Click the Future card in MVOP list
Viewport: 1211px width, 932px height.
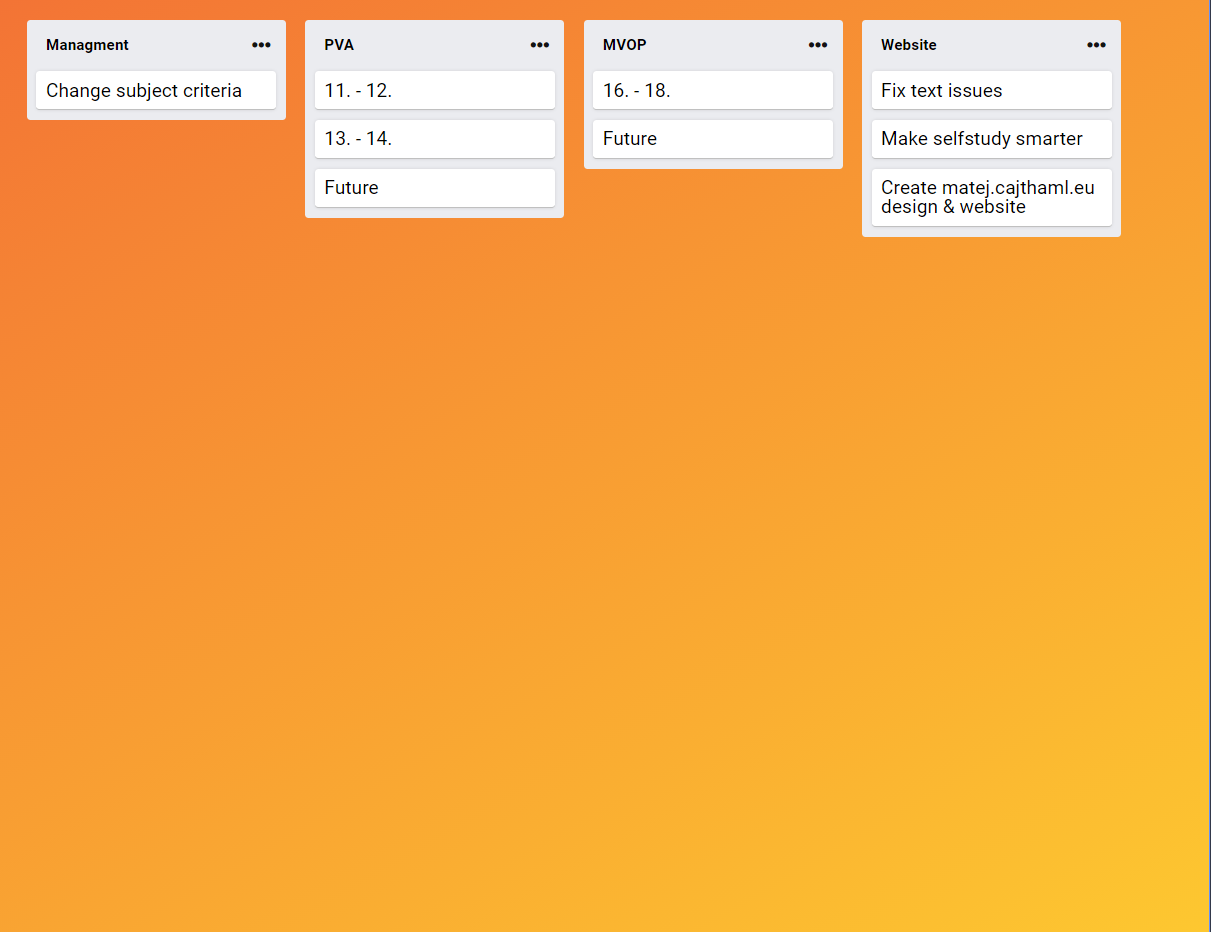click(x=712, y=139)
